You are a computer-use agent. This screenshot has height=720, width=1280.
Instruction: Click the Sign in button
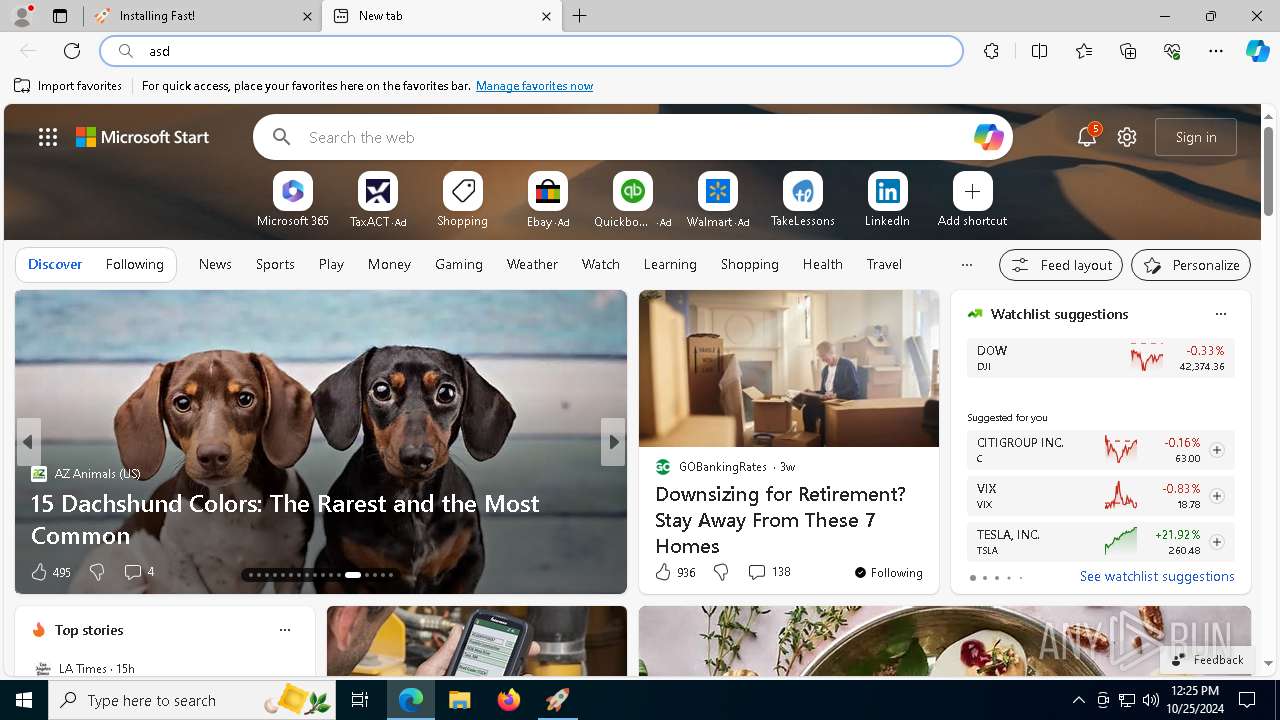pos(1196,137)
